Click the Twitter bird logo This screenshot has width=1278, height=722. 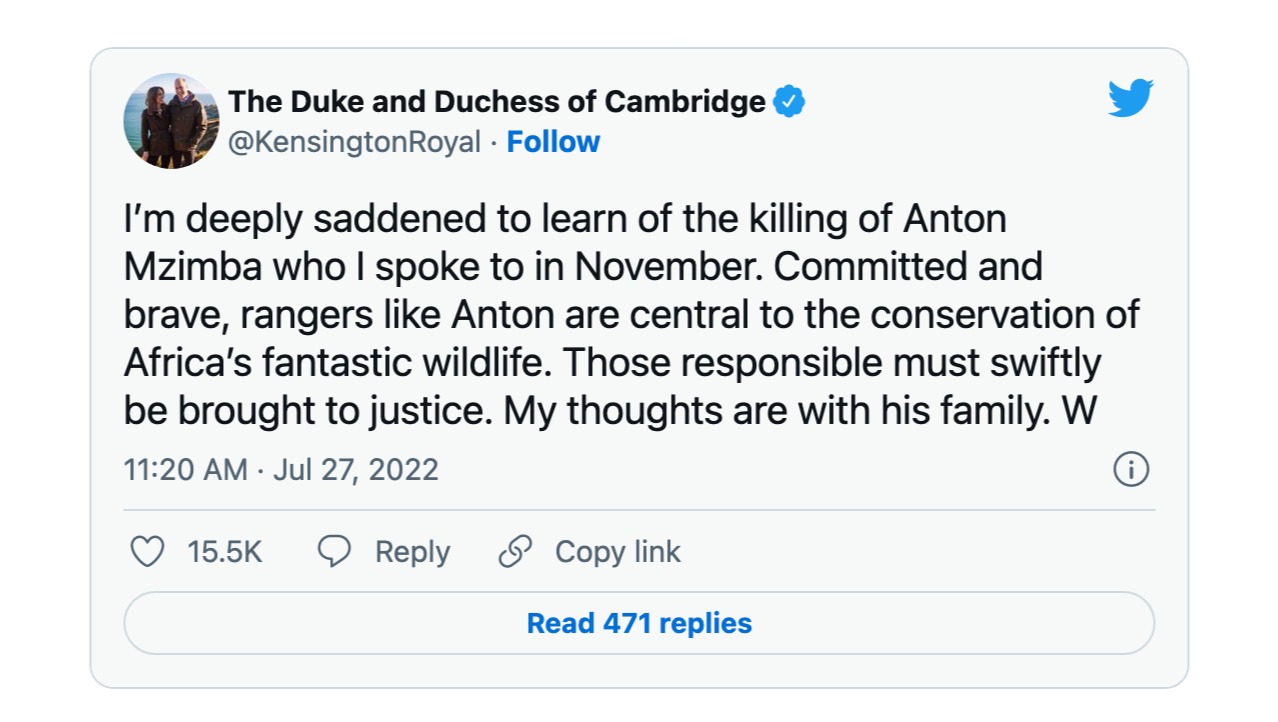(1131, 98)
